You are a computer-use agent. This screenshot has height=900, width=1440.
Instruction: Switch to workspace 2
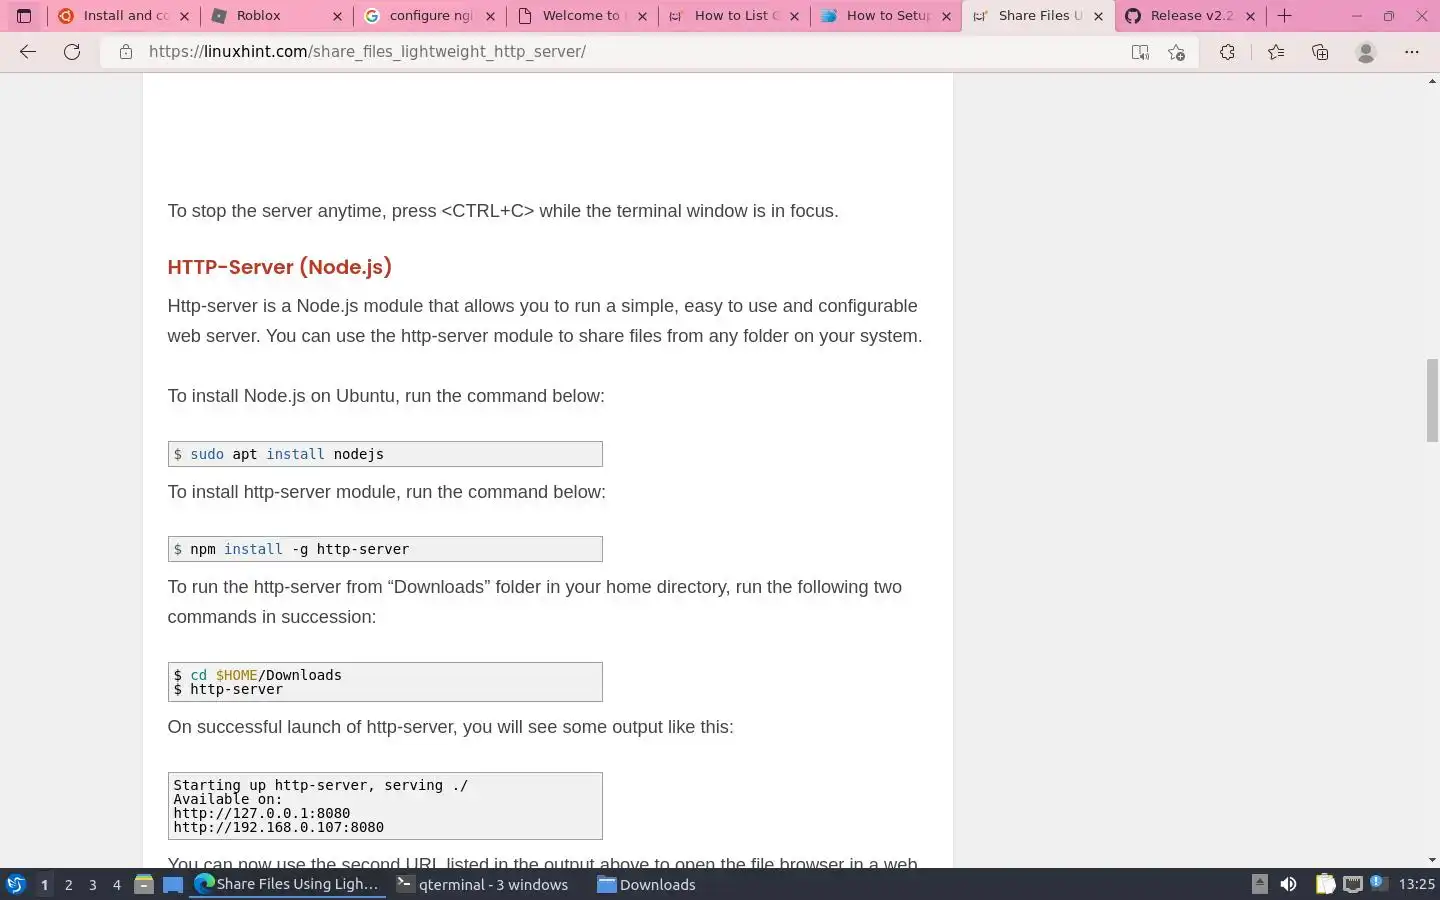pos(68,885)
